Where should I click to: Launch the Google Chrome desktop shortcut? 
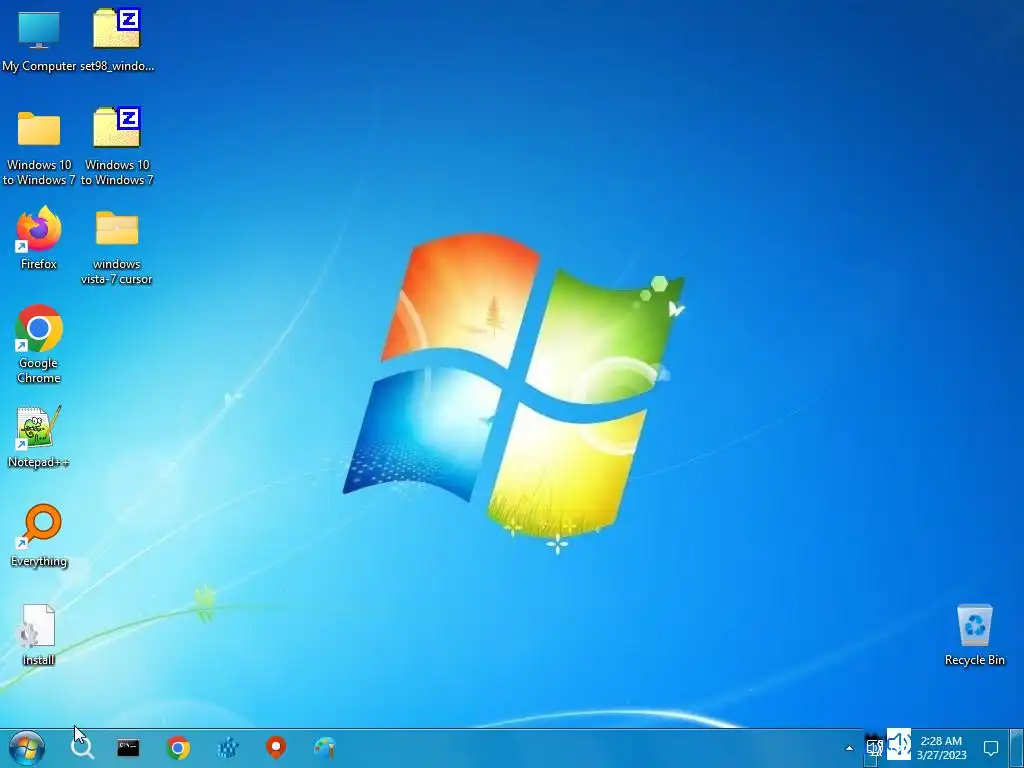(39, 344)
